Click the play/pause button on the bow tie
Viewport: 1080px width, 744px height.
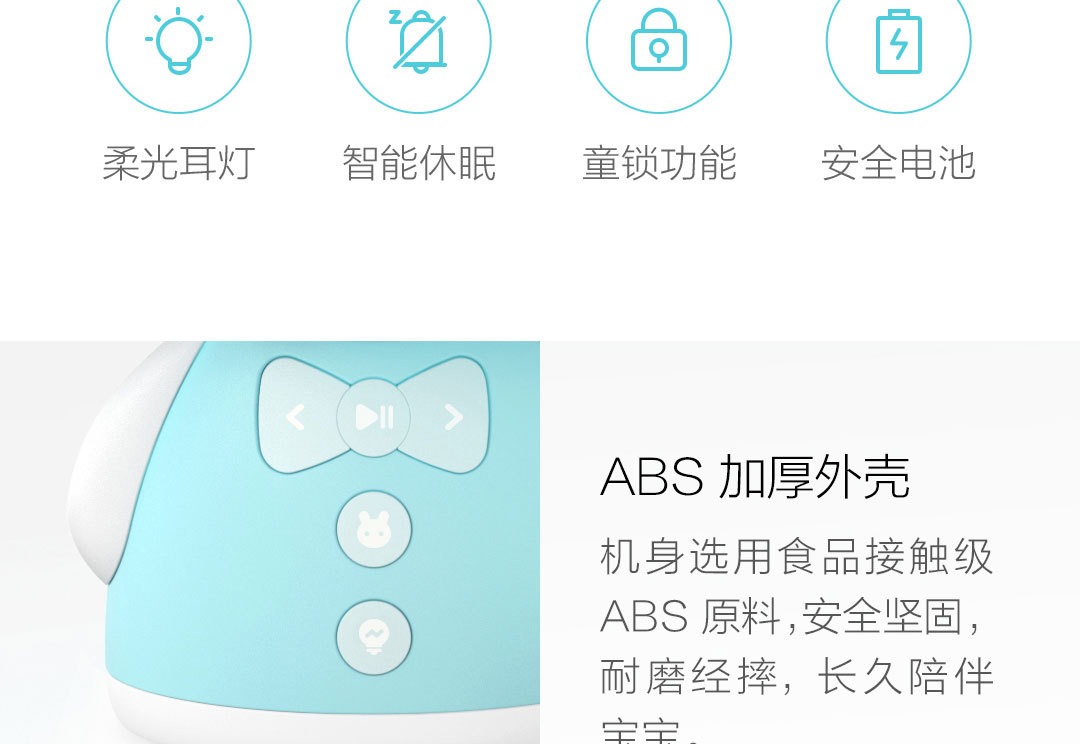point(373,417)
